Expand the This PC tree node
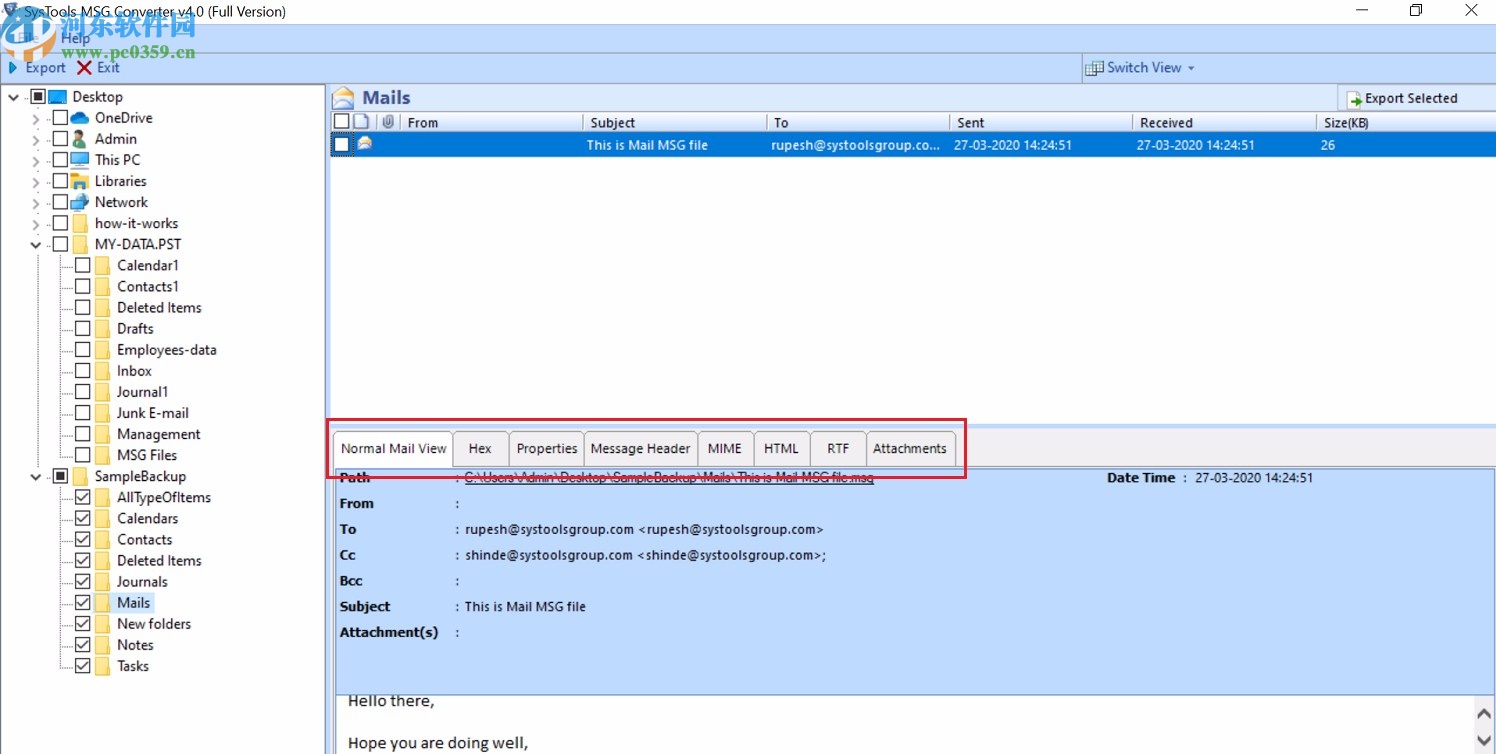This screenshot has width=1496, height=754. click(35, 160)
